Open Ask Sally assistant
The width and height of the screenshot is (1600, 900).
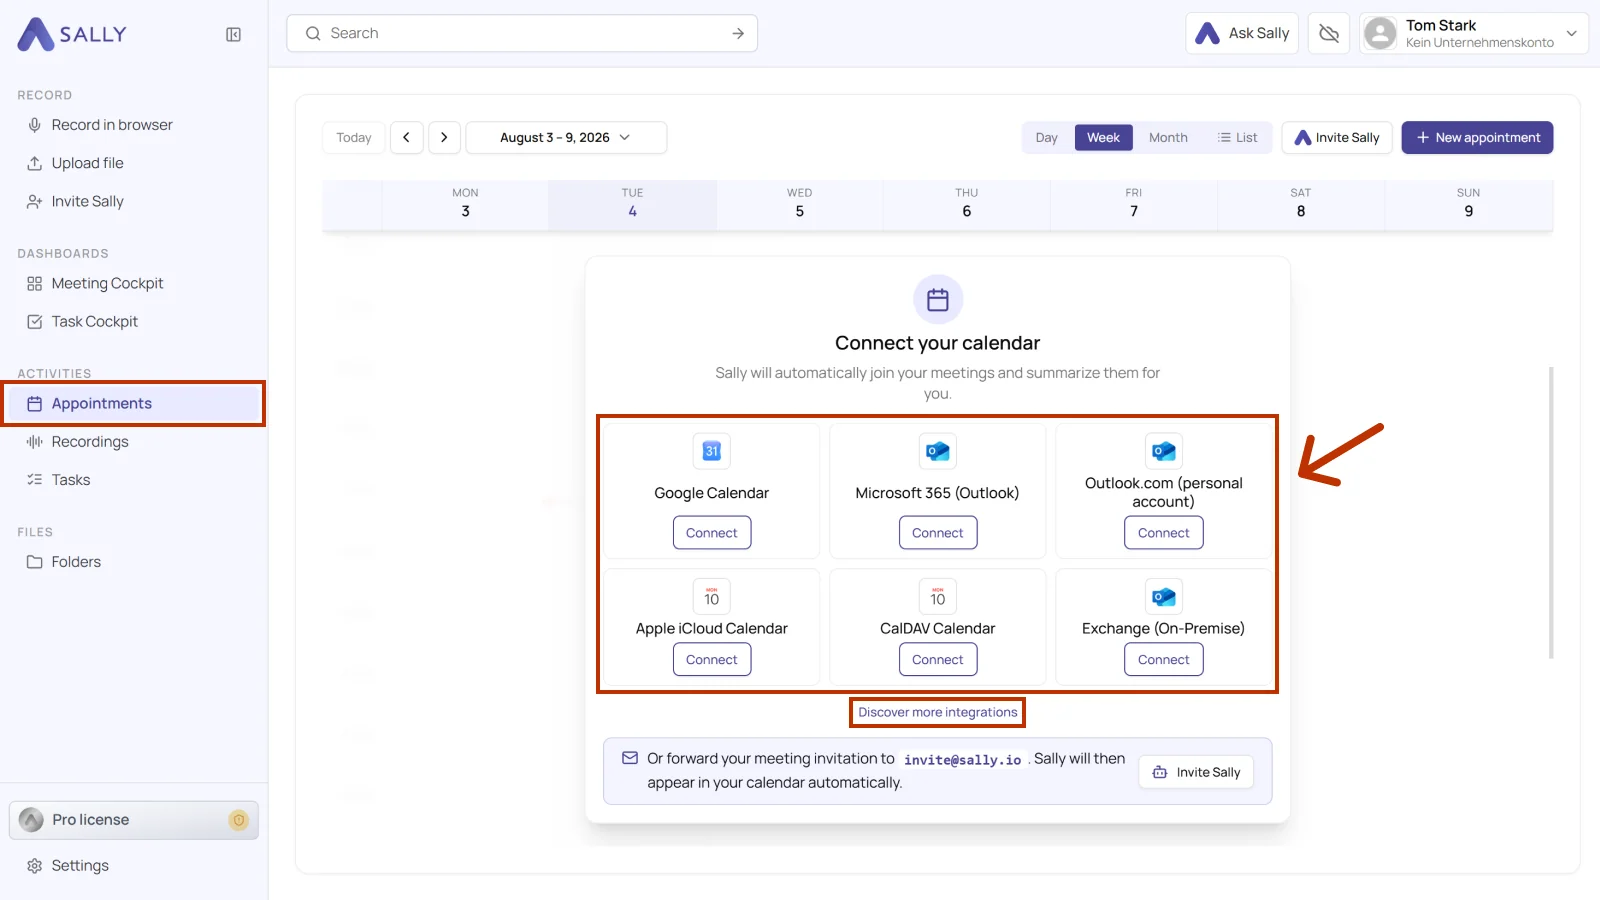[x=1242, y=33]
